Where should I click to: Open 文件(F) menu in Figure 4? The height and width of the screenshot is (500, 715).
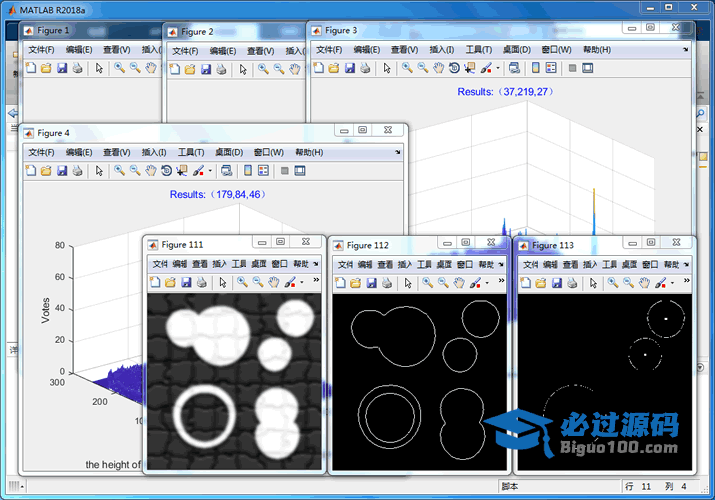(x=41, y=152)
